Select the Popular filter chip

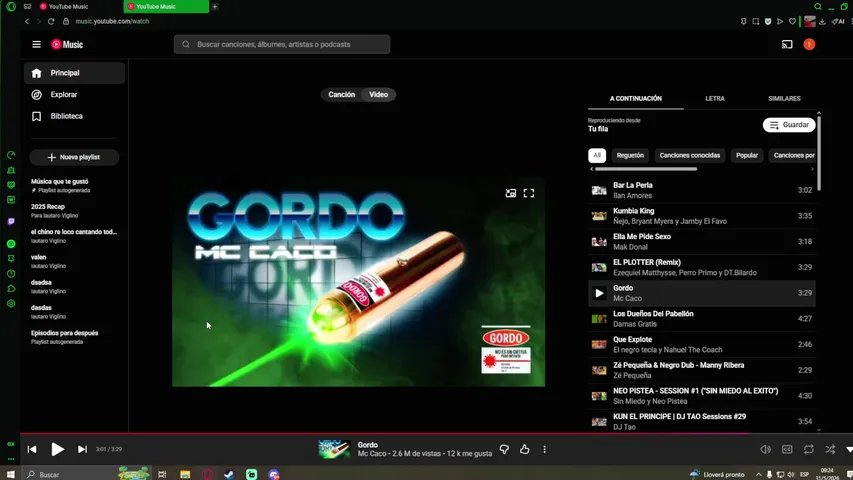(x=746, y=156)
